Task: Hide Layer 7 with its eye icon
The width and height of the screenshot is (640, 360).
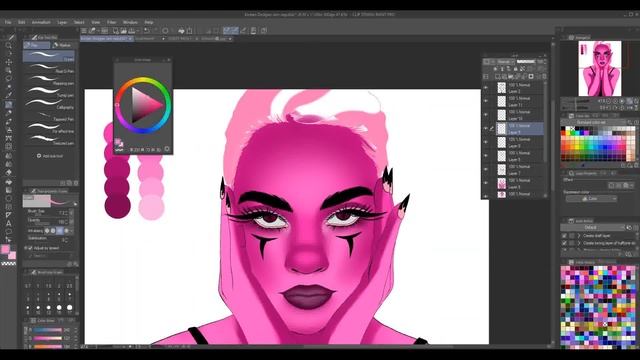Action: click(486, 169)
